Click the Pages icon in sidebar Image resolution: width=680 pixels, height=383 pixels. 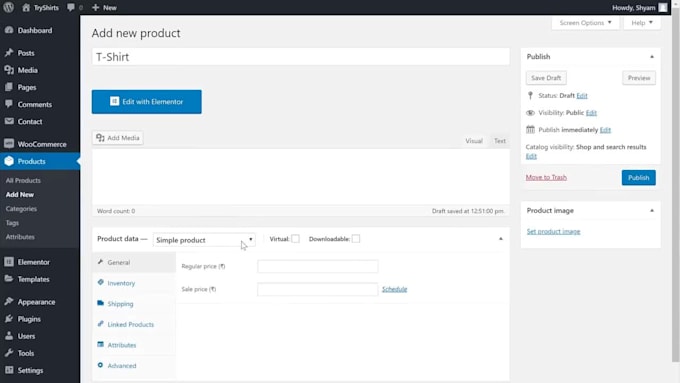9,87
